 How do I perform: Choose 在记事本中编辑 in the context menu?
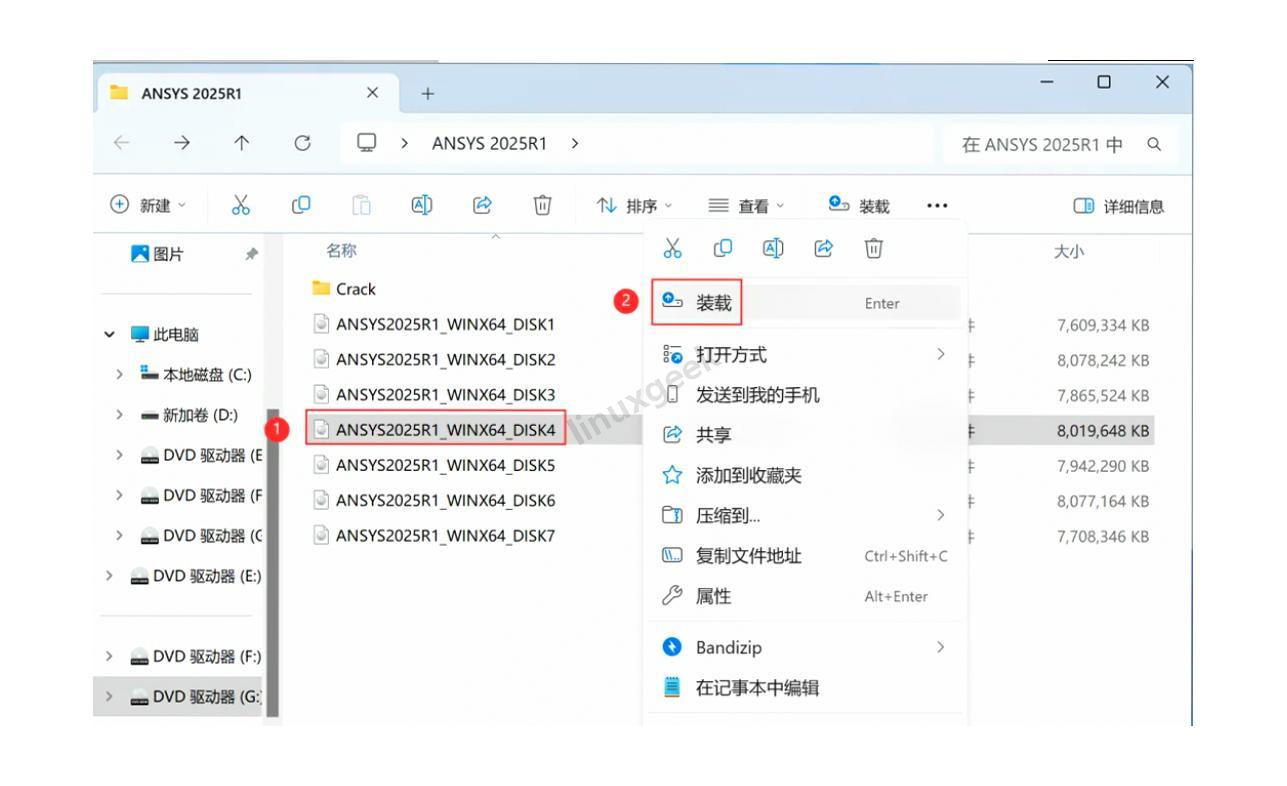(x=806, y=687)
